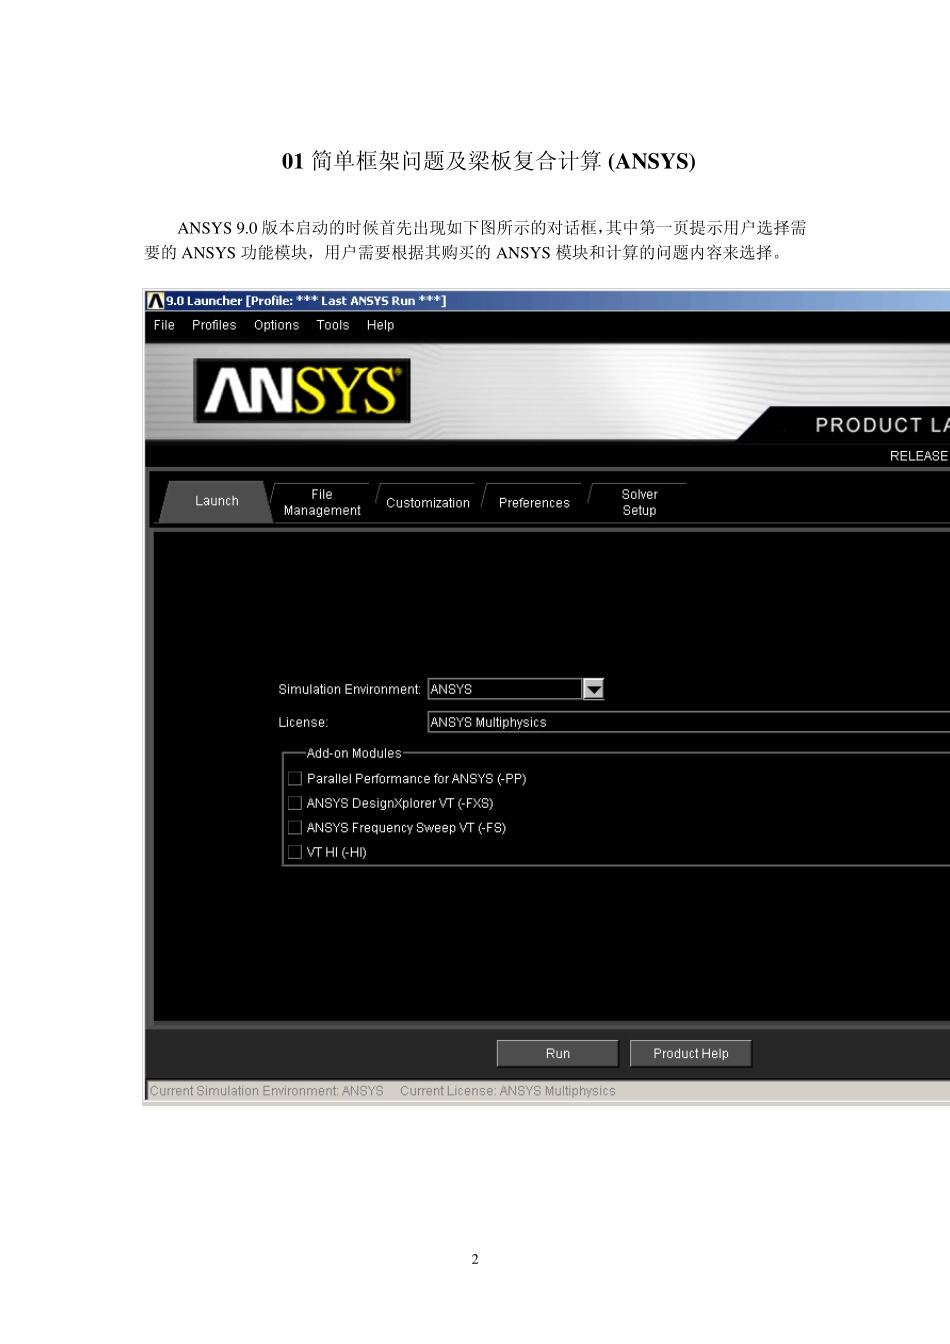The width and height of the screenshot is (950, 1344).
Task: Open the Options menu
Action: coord(276,325)
